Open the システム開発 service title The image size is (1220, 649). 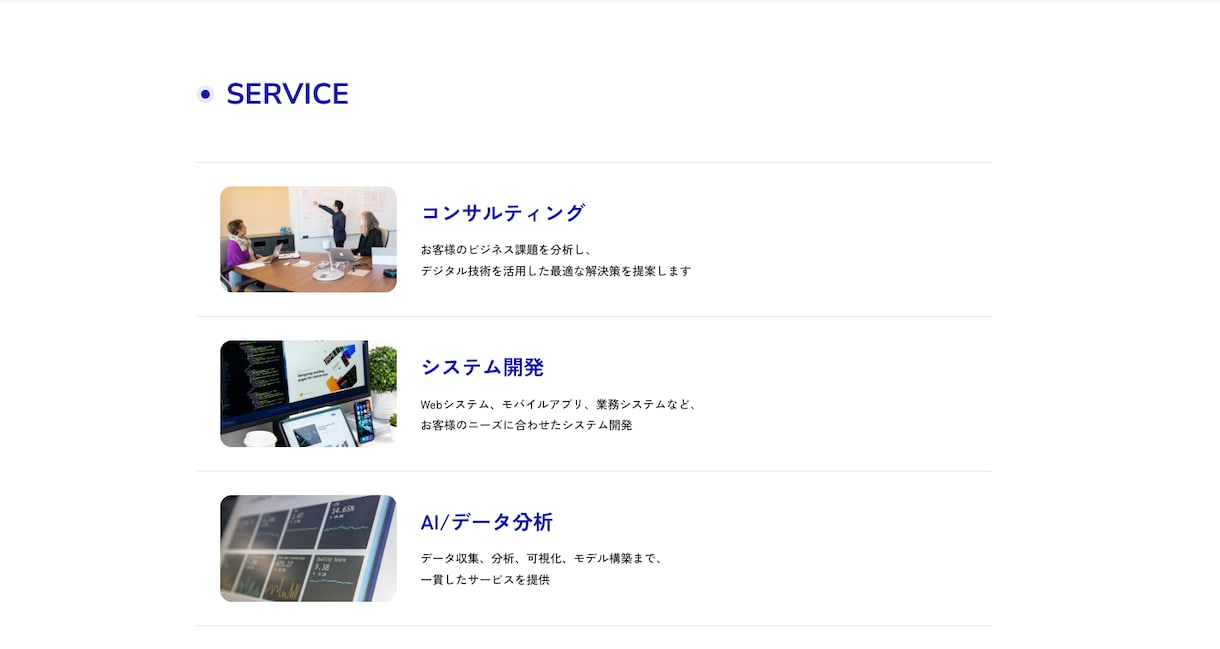(482, 367)
